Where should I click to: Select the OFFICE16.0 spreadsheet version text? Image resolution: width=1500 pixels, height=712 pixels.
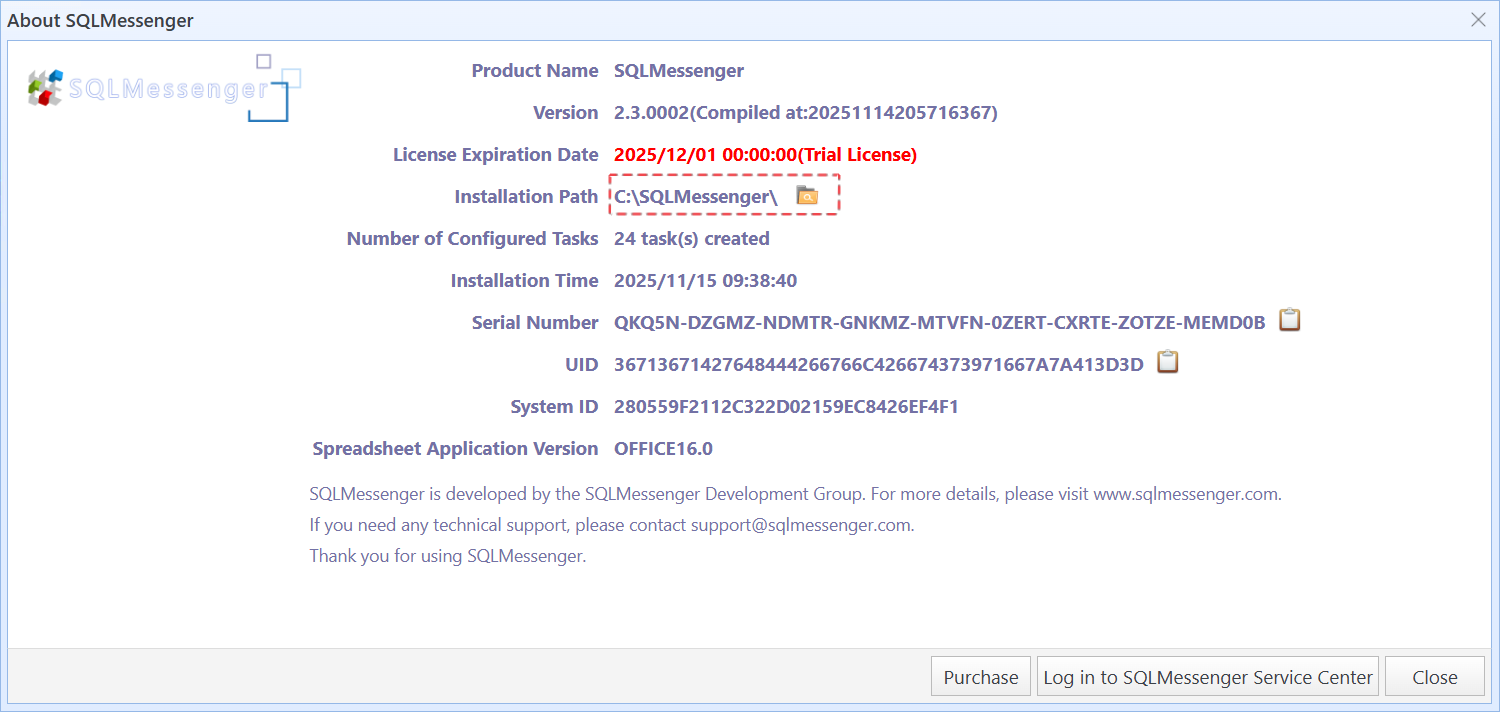click(x=663, y=448)
